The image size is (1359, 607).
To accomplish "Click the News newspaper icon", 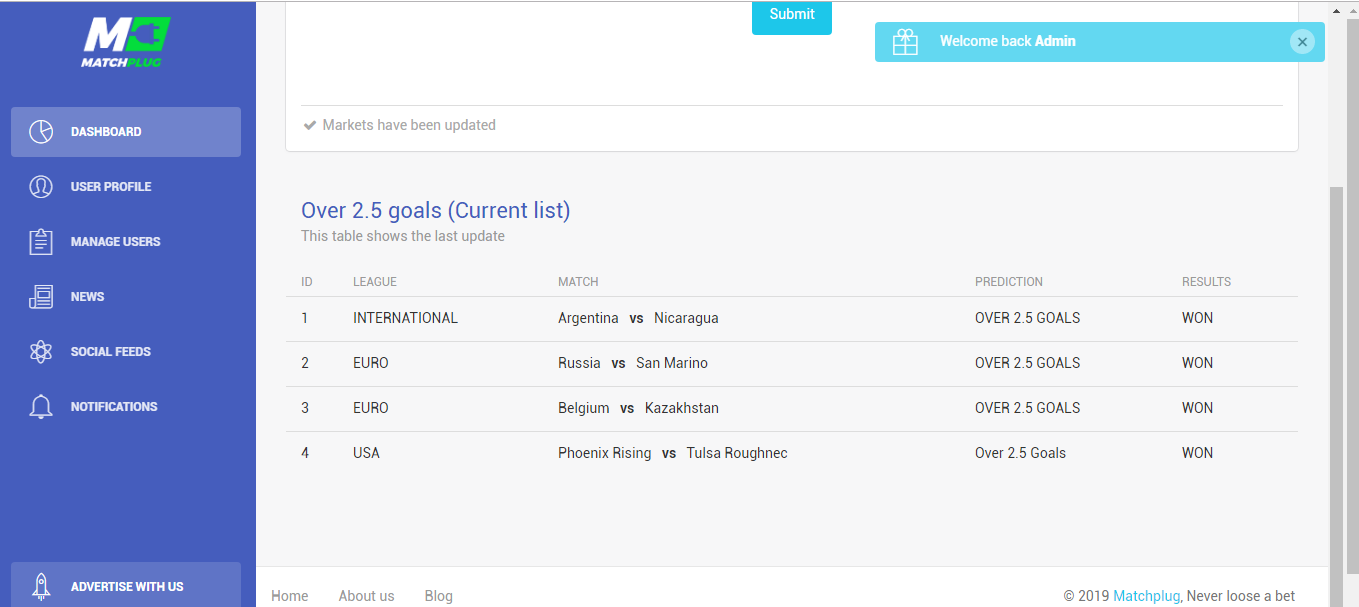I will pyautogui.click(x=41, y=297).
